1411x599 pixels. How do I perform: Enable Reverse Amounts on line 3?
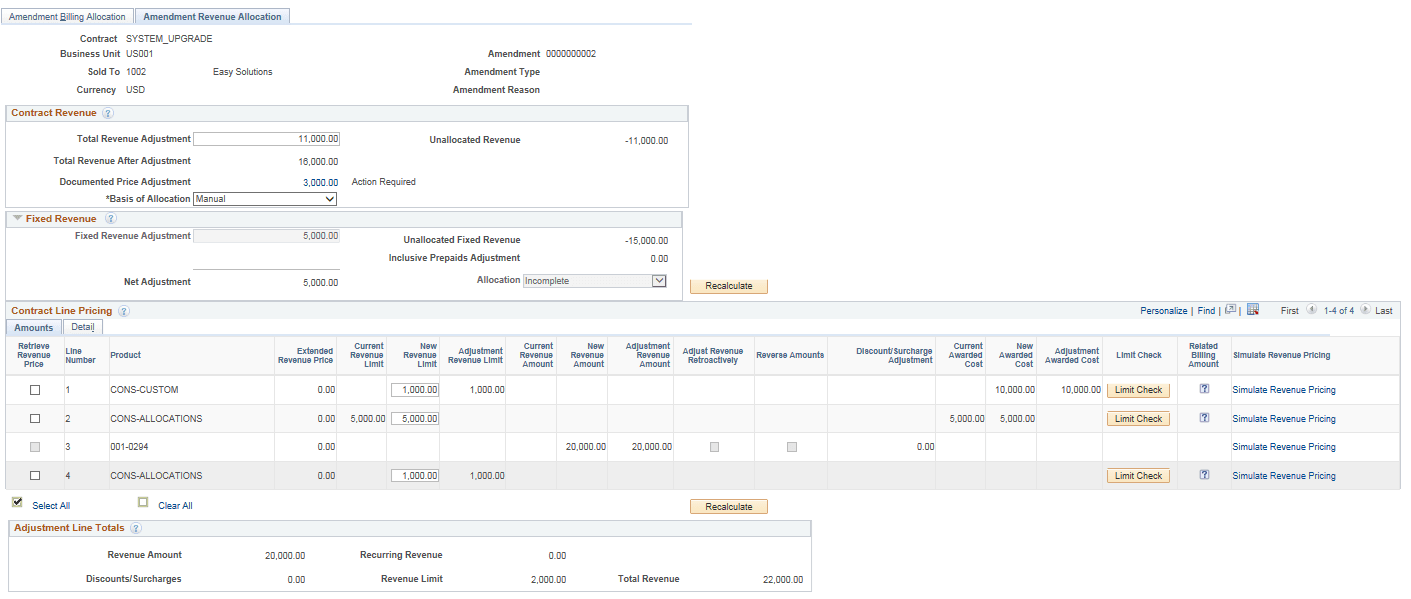[790, 447]
